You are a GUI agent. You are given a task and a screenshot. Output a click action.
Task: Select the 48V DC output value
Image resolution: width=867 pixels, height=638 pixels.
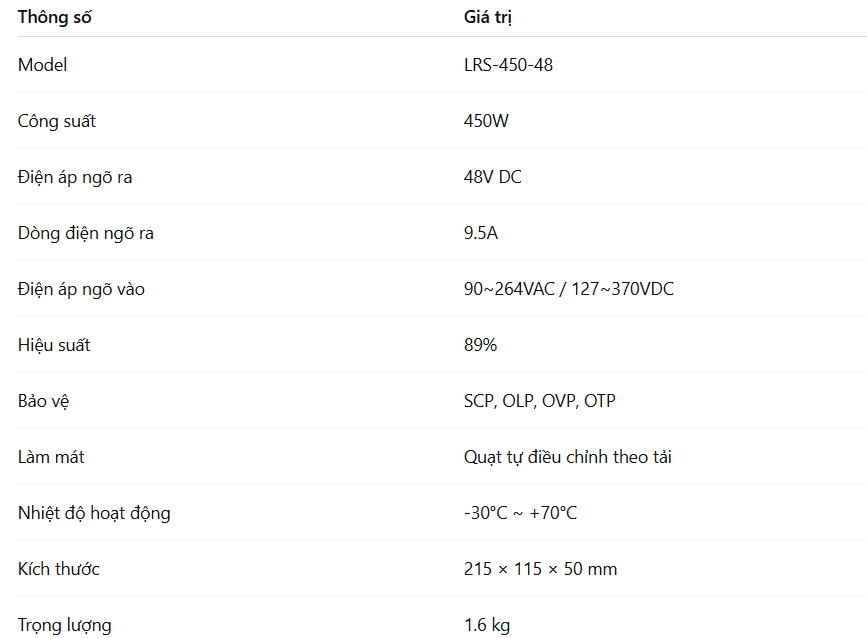[x=492, y=177]
